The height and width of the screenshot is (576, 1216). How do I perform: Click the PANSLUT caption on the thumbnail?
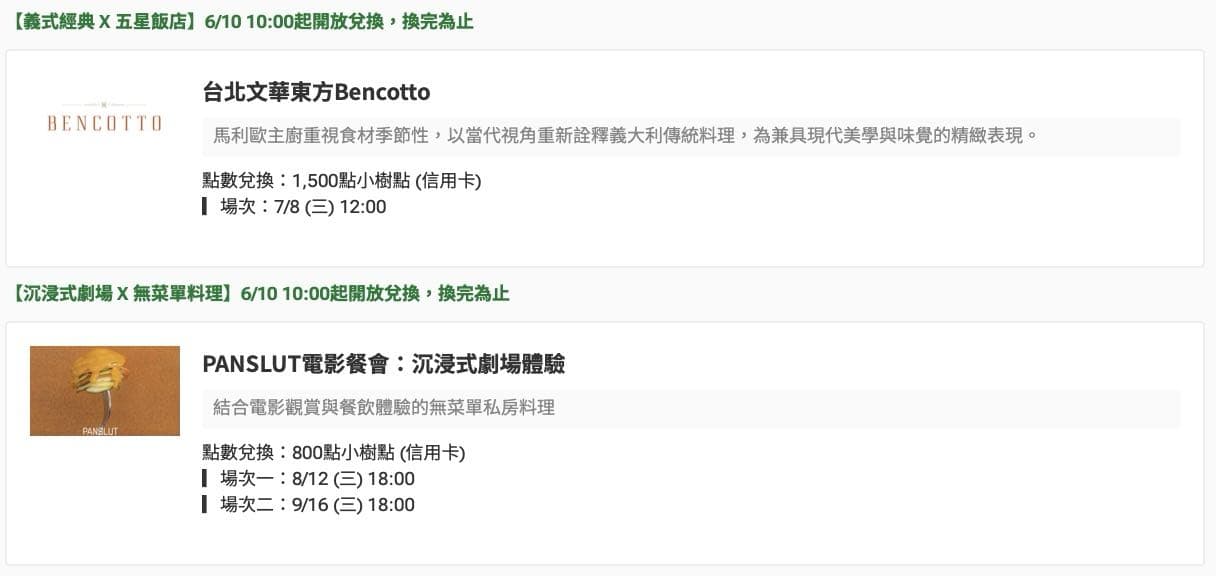(100, 431)
